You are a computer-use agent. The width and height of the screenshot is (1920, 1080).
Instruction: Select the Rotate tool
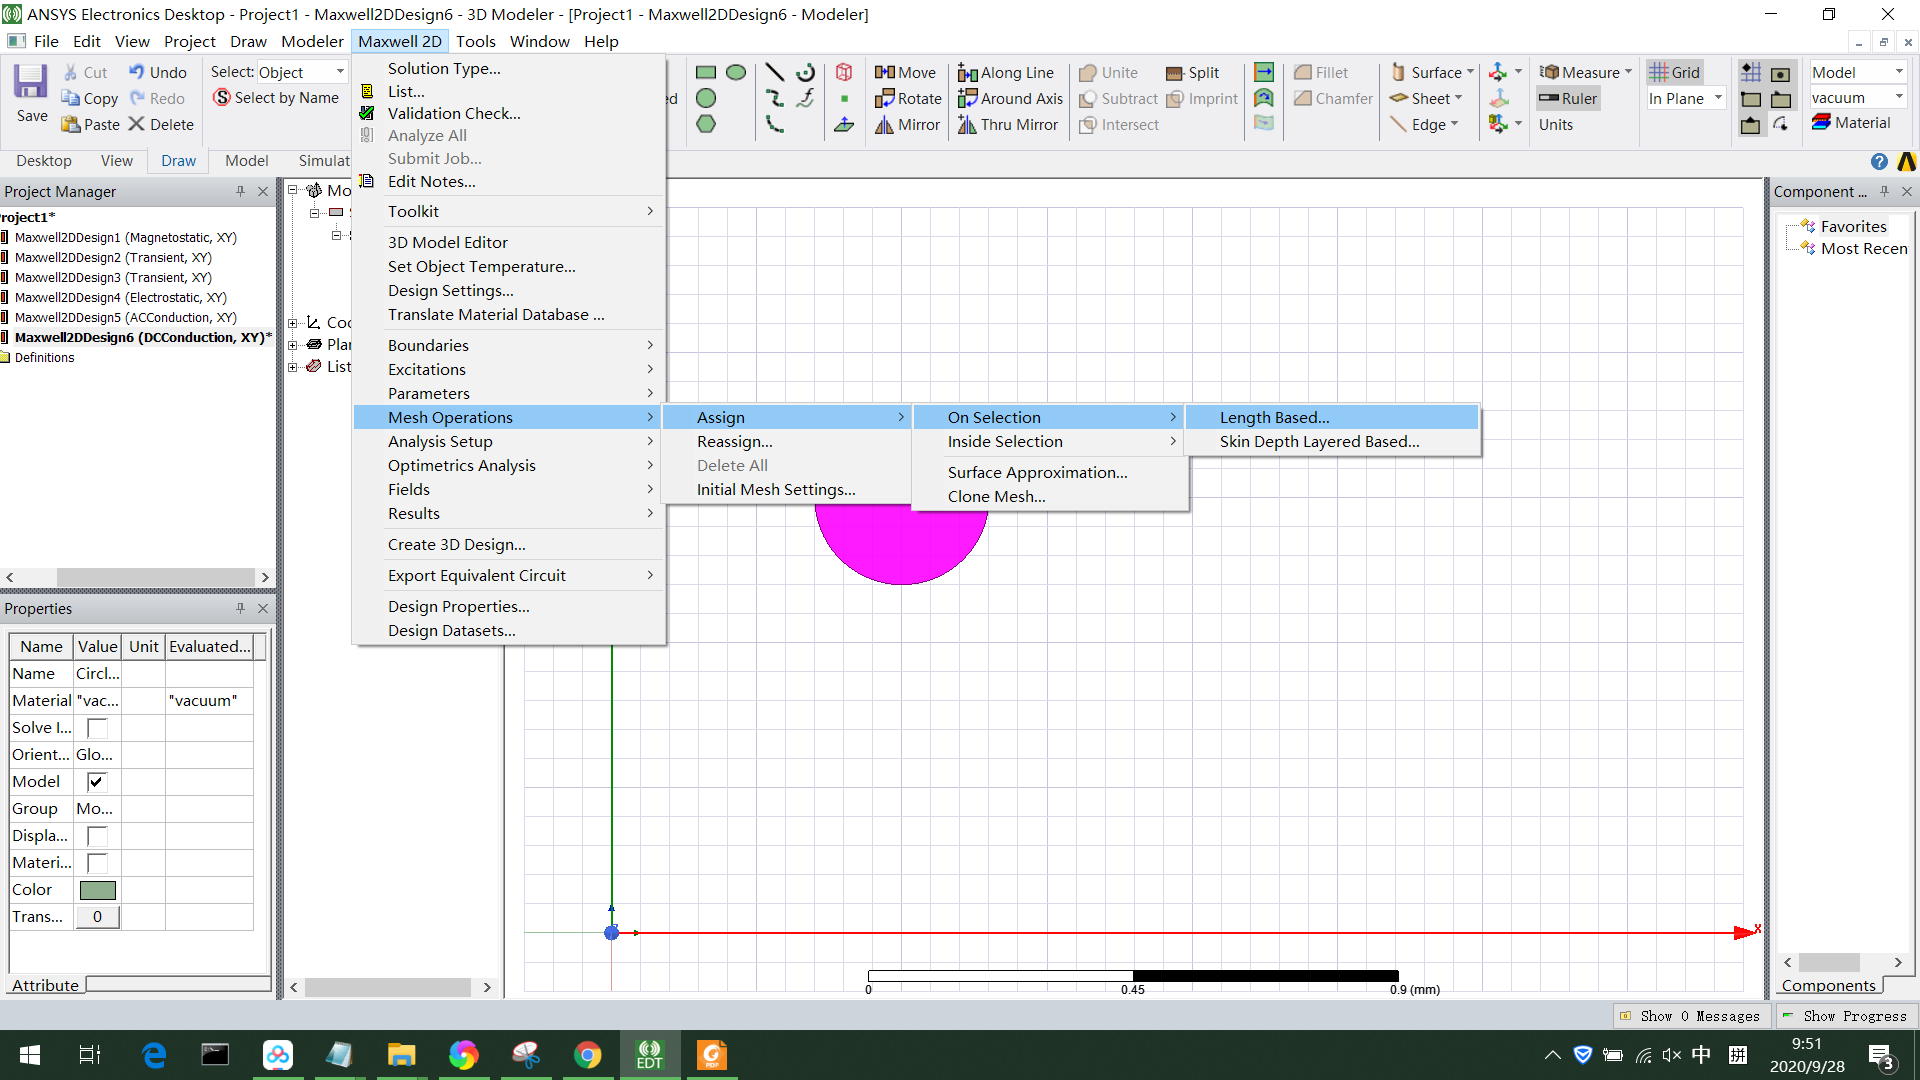click(x=907, y=98)
